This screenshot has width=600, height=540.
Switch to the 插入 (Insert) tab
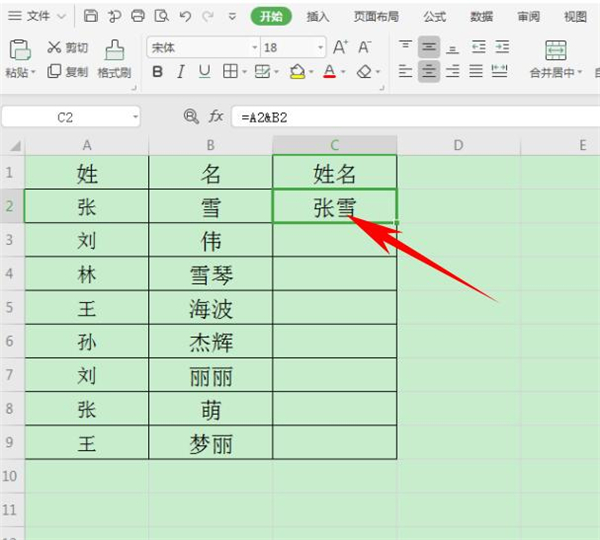click(x=318, y=17)
